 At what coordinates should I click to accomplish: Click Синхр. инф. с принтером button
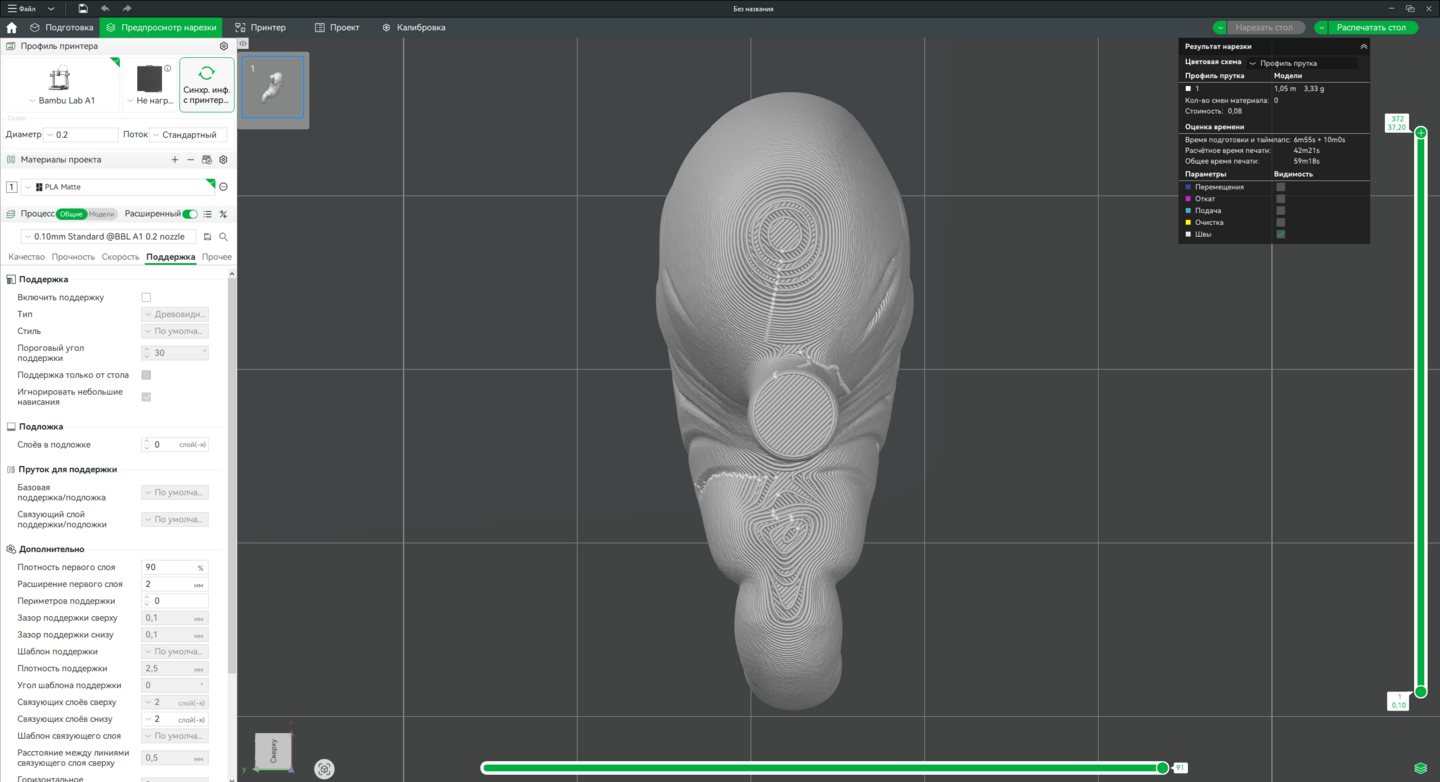[x=207, y=84]
